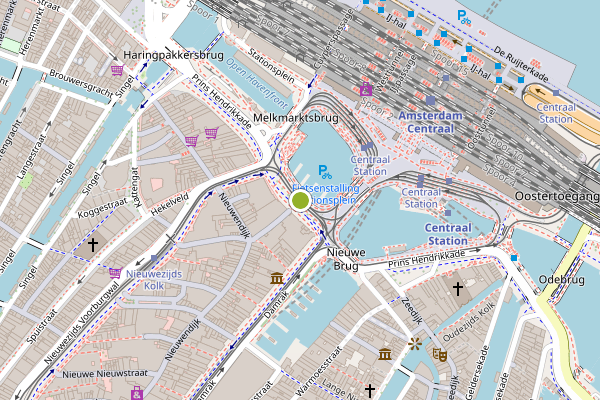Select the Open Havenfront water label

(x=257, y=83)
